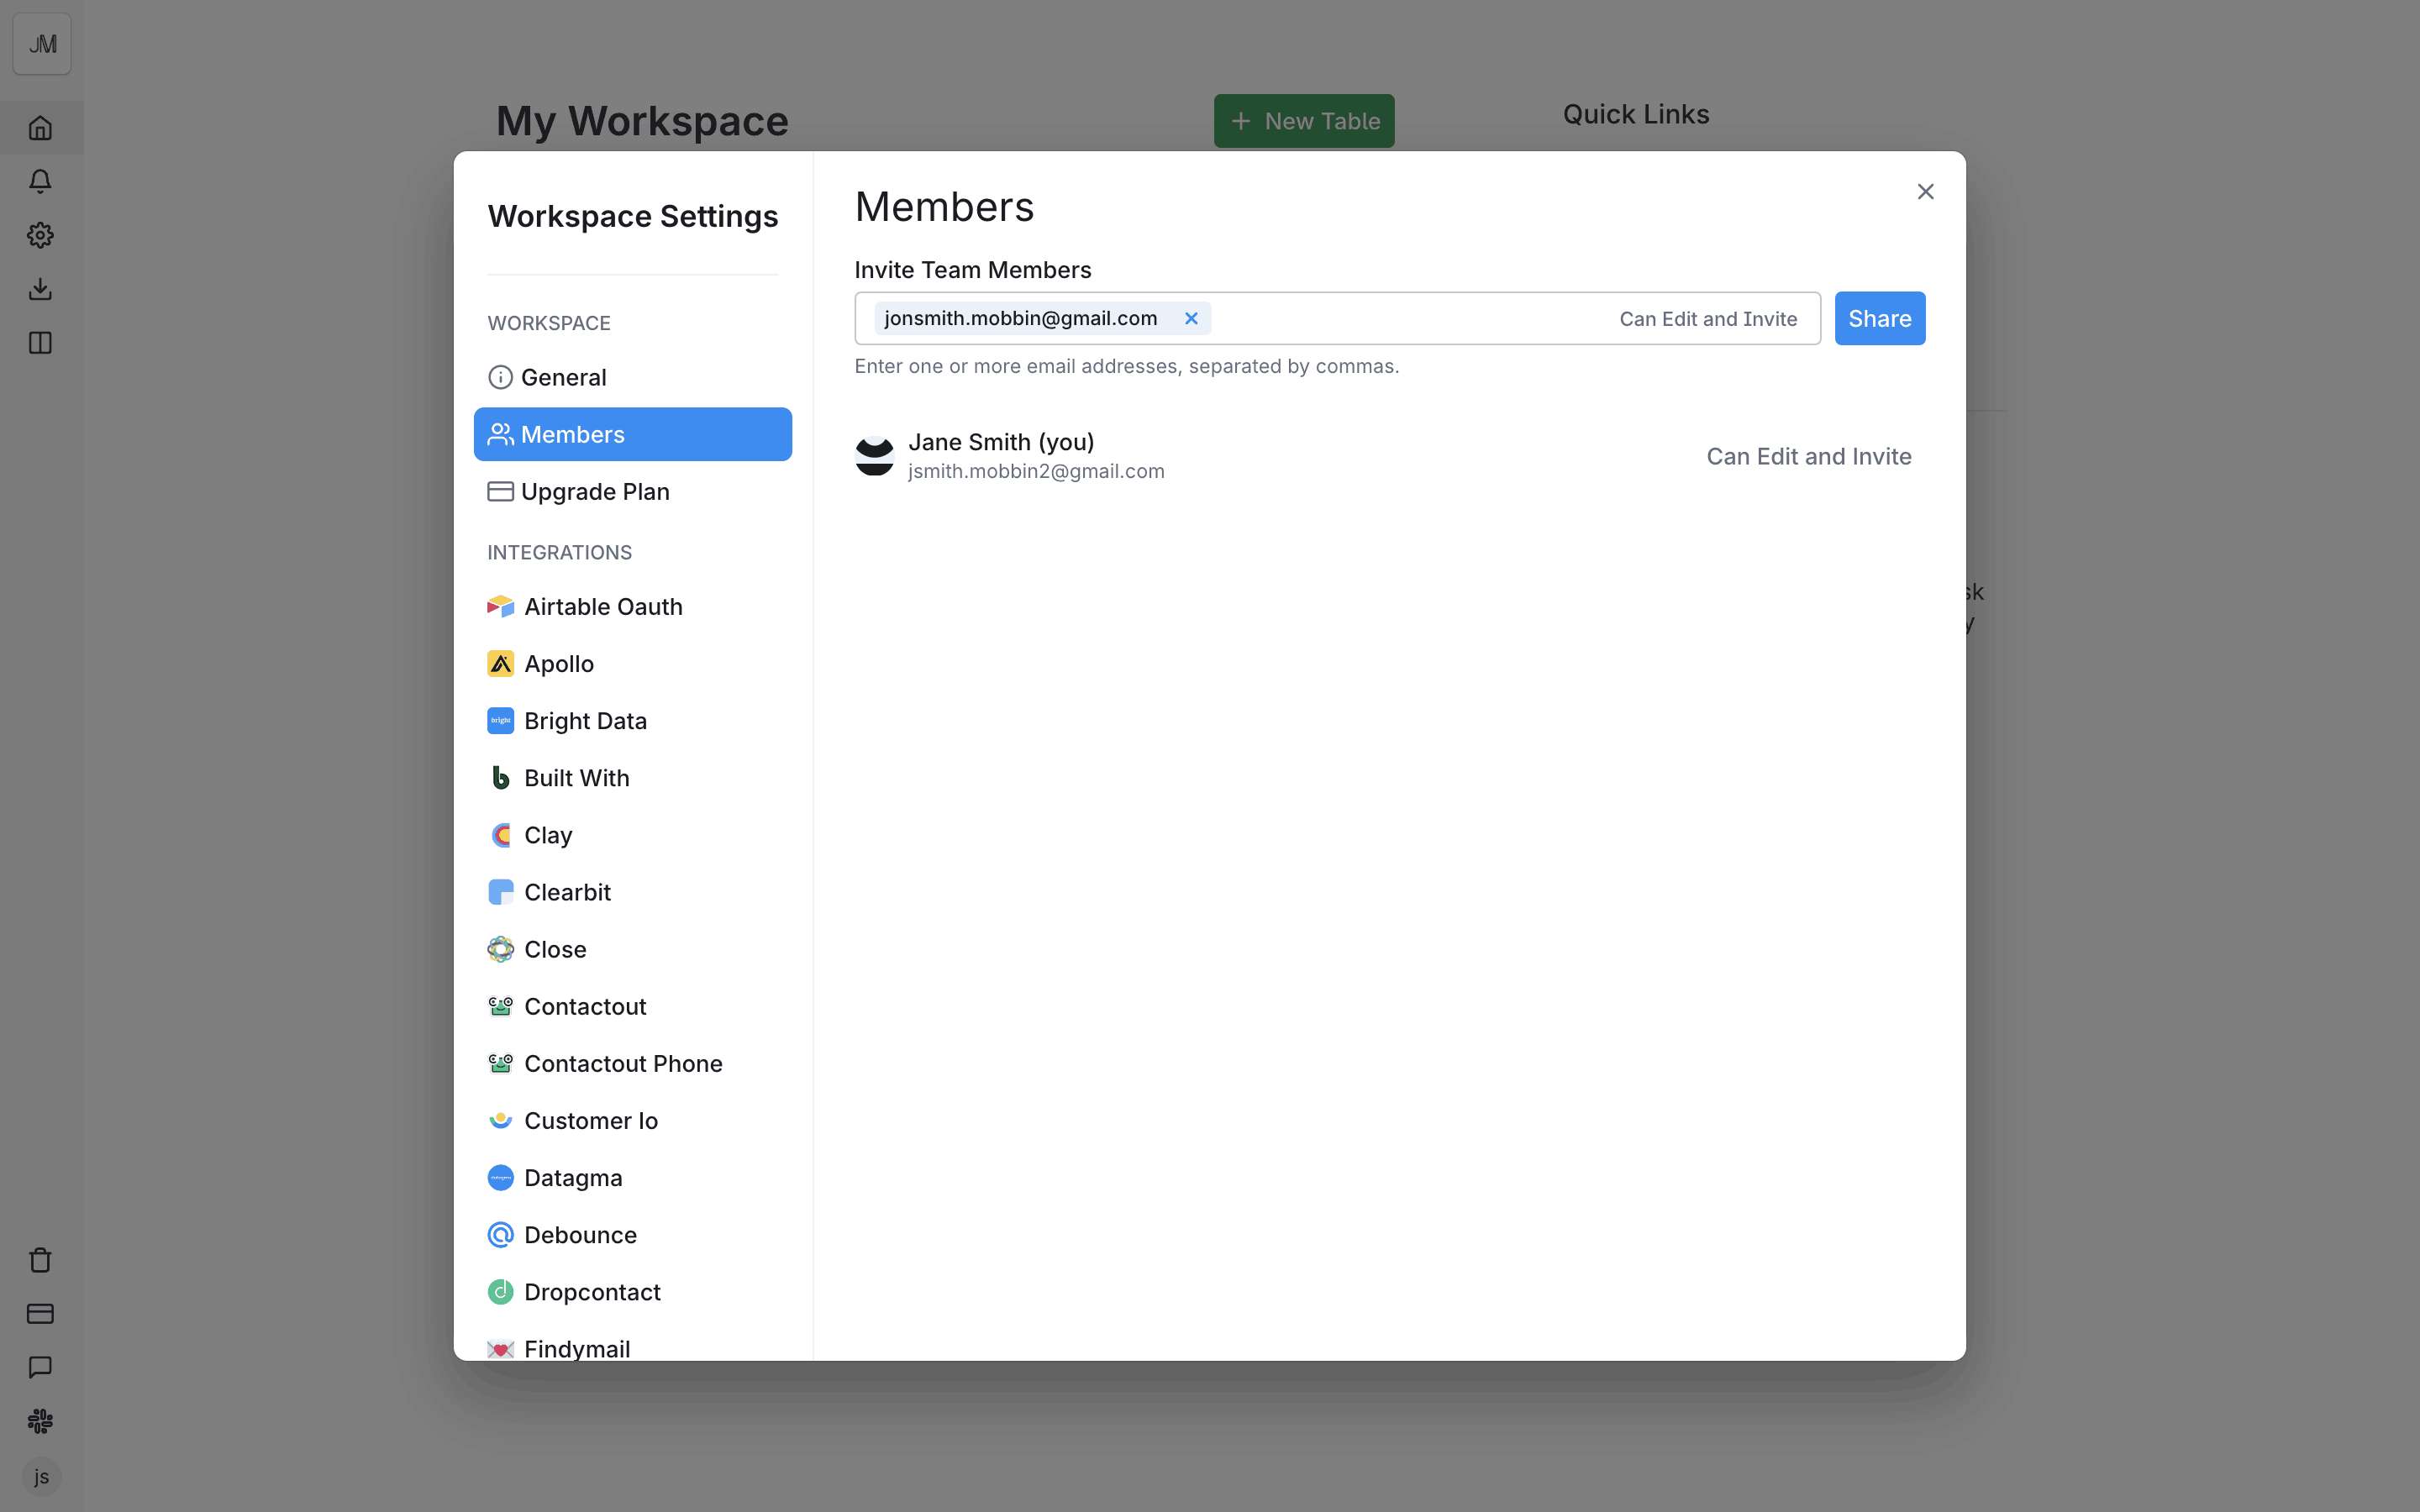Go to General workspace settings
The height and width of the screenshot is (1512, 2420).
click(x=633, y=377)
